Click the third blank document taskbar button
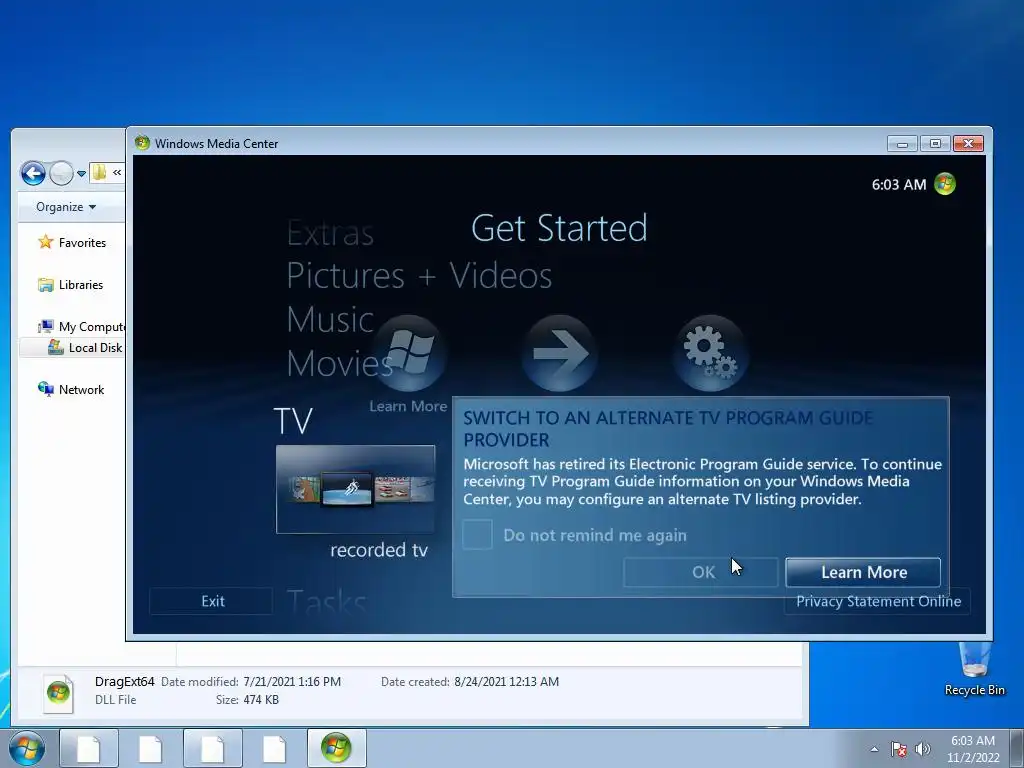This screenshot has height=768, width=1024. [x=212, y=748]
